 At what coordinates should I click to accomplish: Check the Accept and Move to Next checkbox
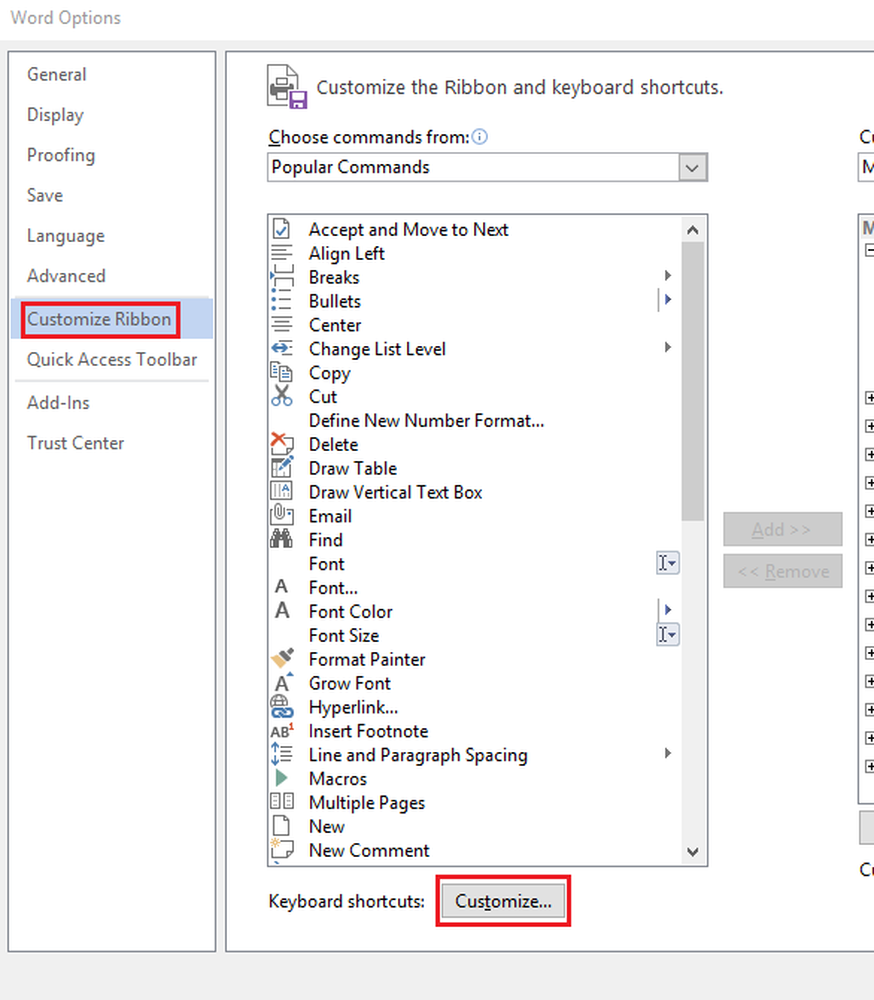coord(282,228)
